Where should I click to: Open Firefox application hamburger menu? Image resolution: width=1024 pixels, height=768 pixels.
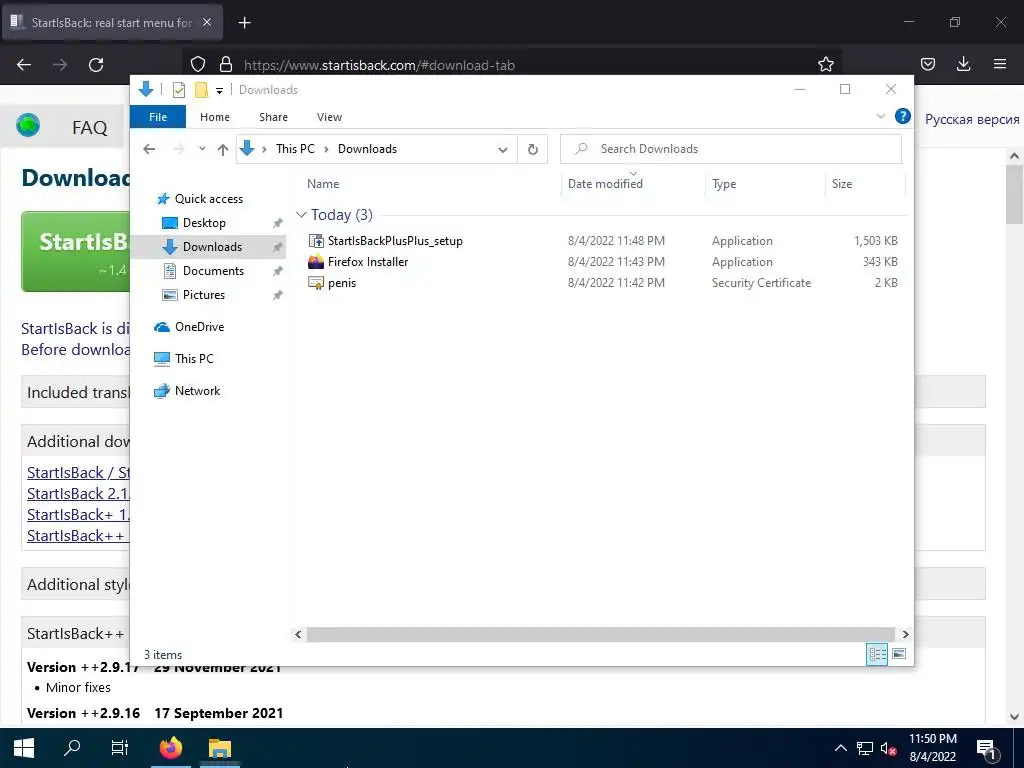pos(1000,65)
